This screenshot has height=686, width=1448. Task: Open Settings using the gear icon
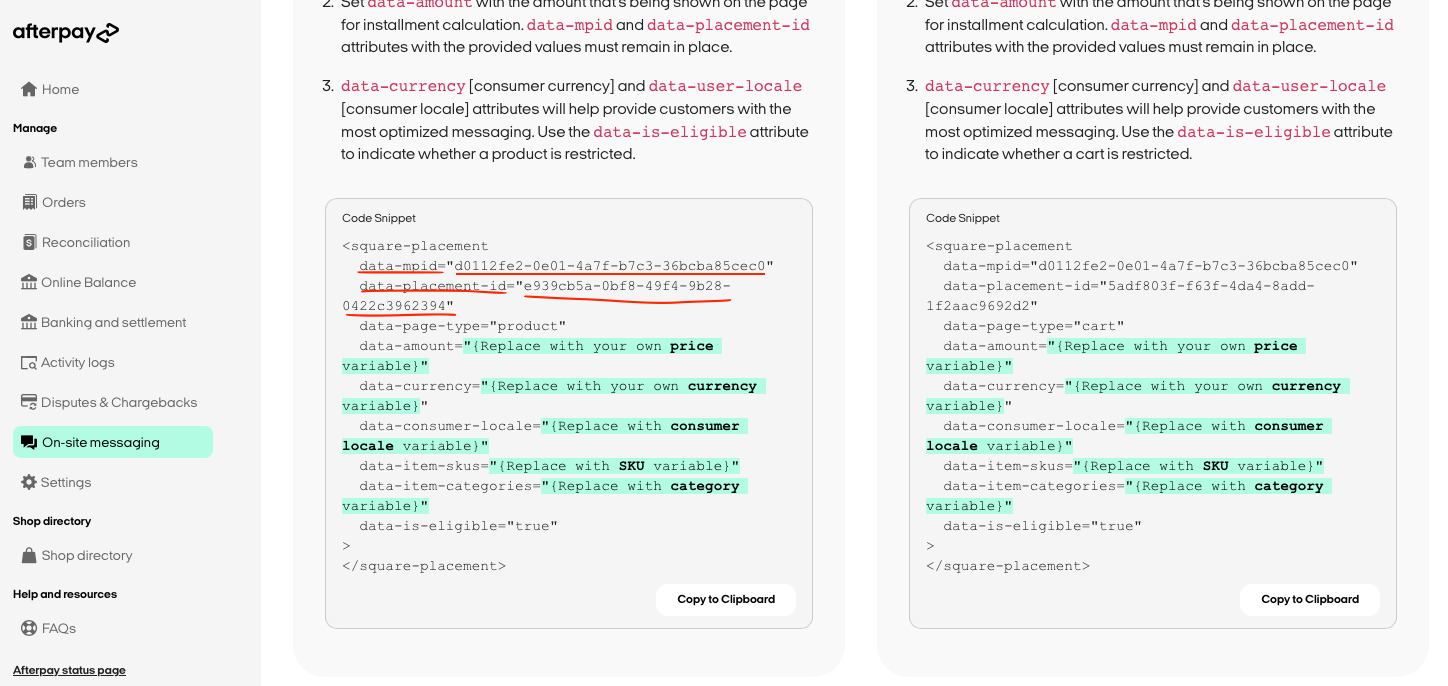[29, 482]
